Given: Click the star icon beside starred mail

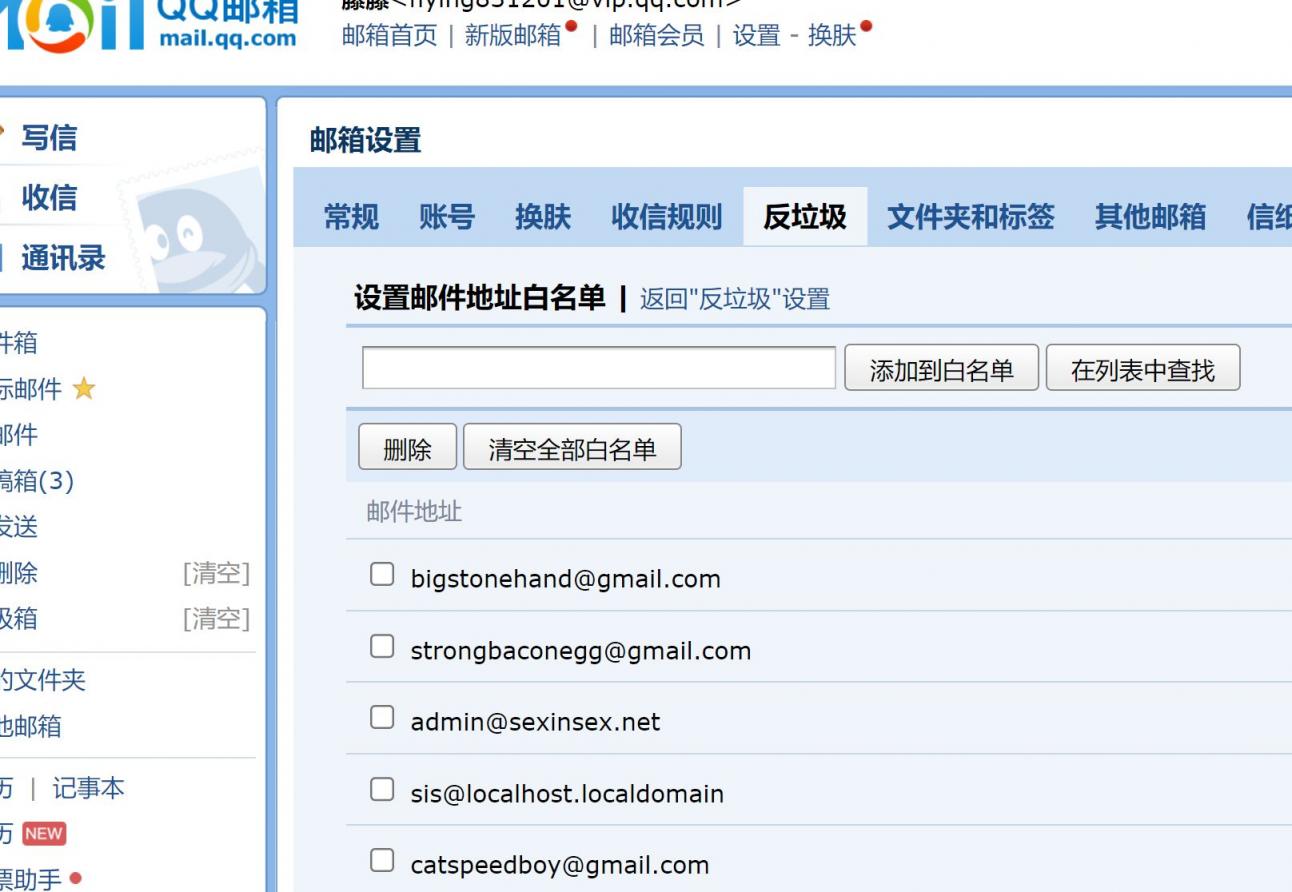Looking at the screenshot, I should coord(84,389).
